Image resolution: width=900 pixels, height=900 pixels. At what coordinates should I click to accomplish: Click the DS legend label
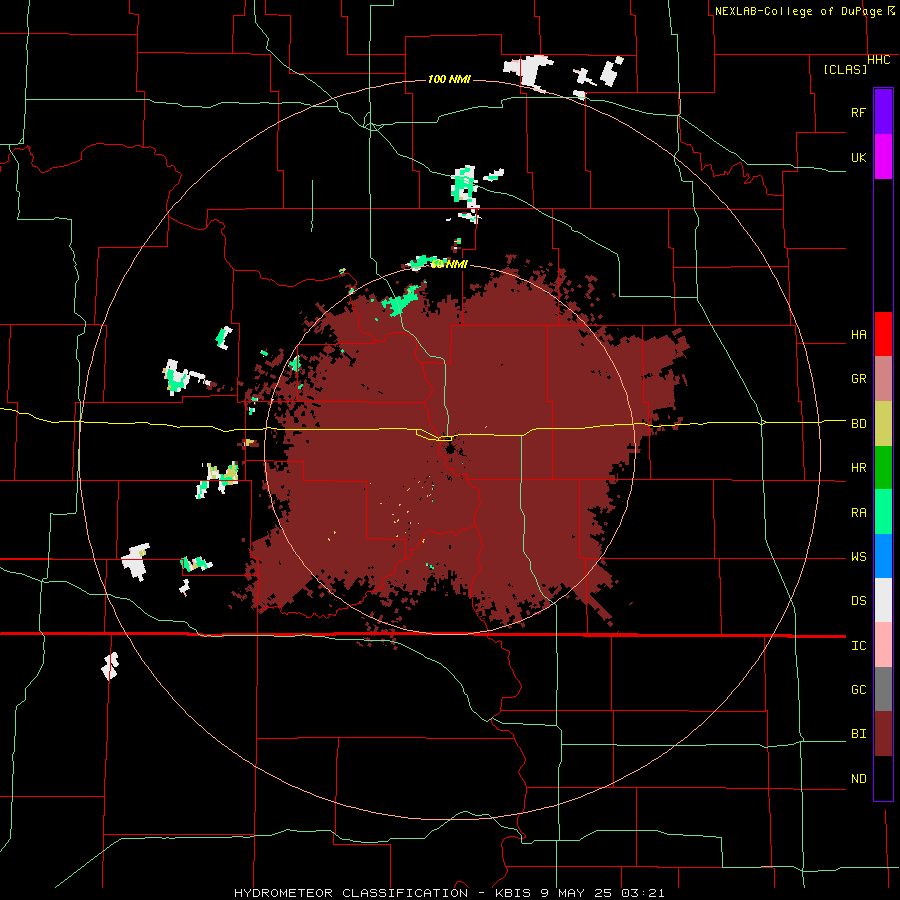pyautogui.click(x=858, y=601)
